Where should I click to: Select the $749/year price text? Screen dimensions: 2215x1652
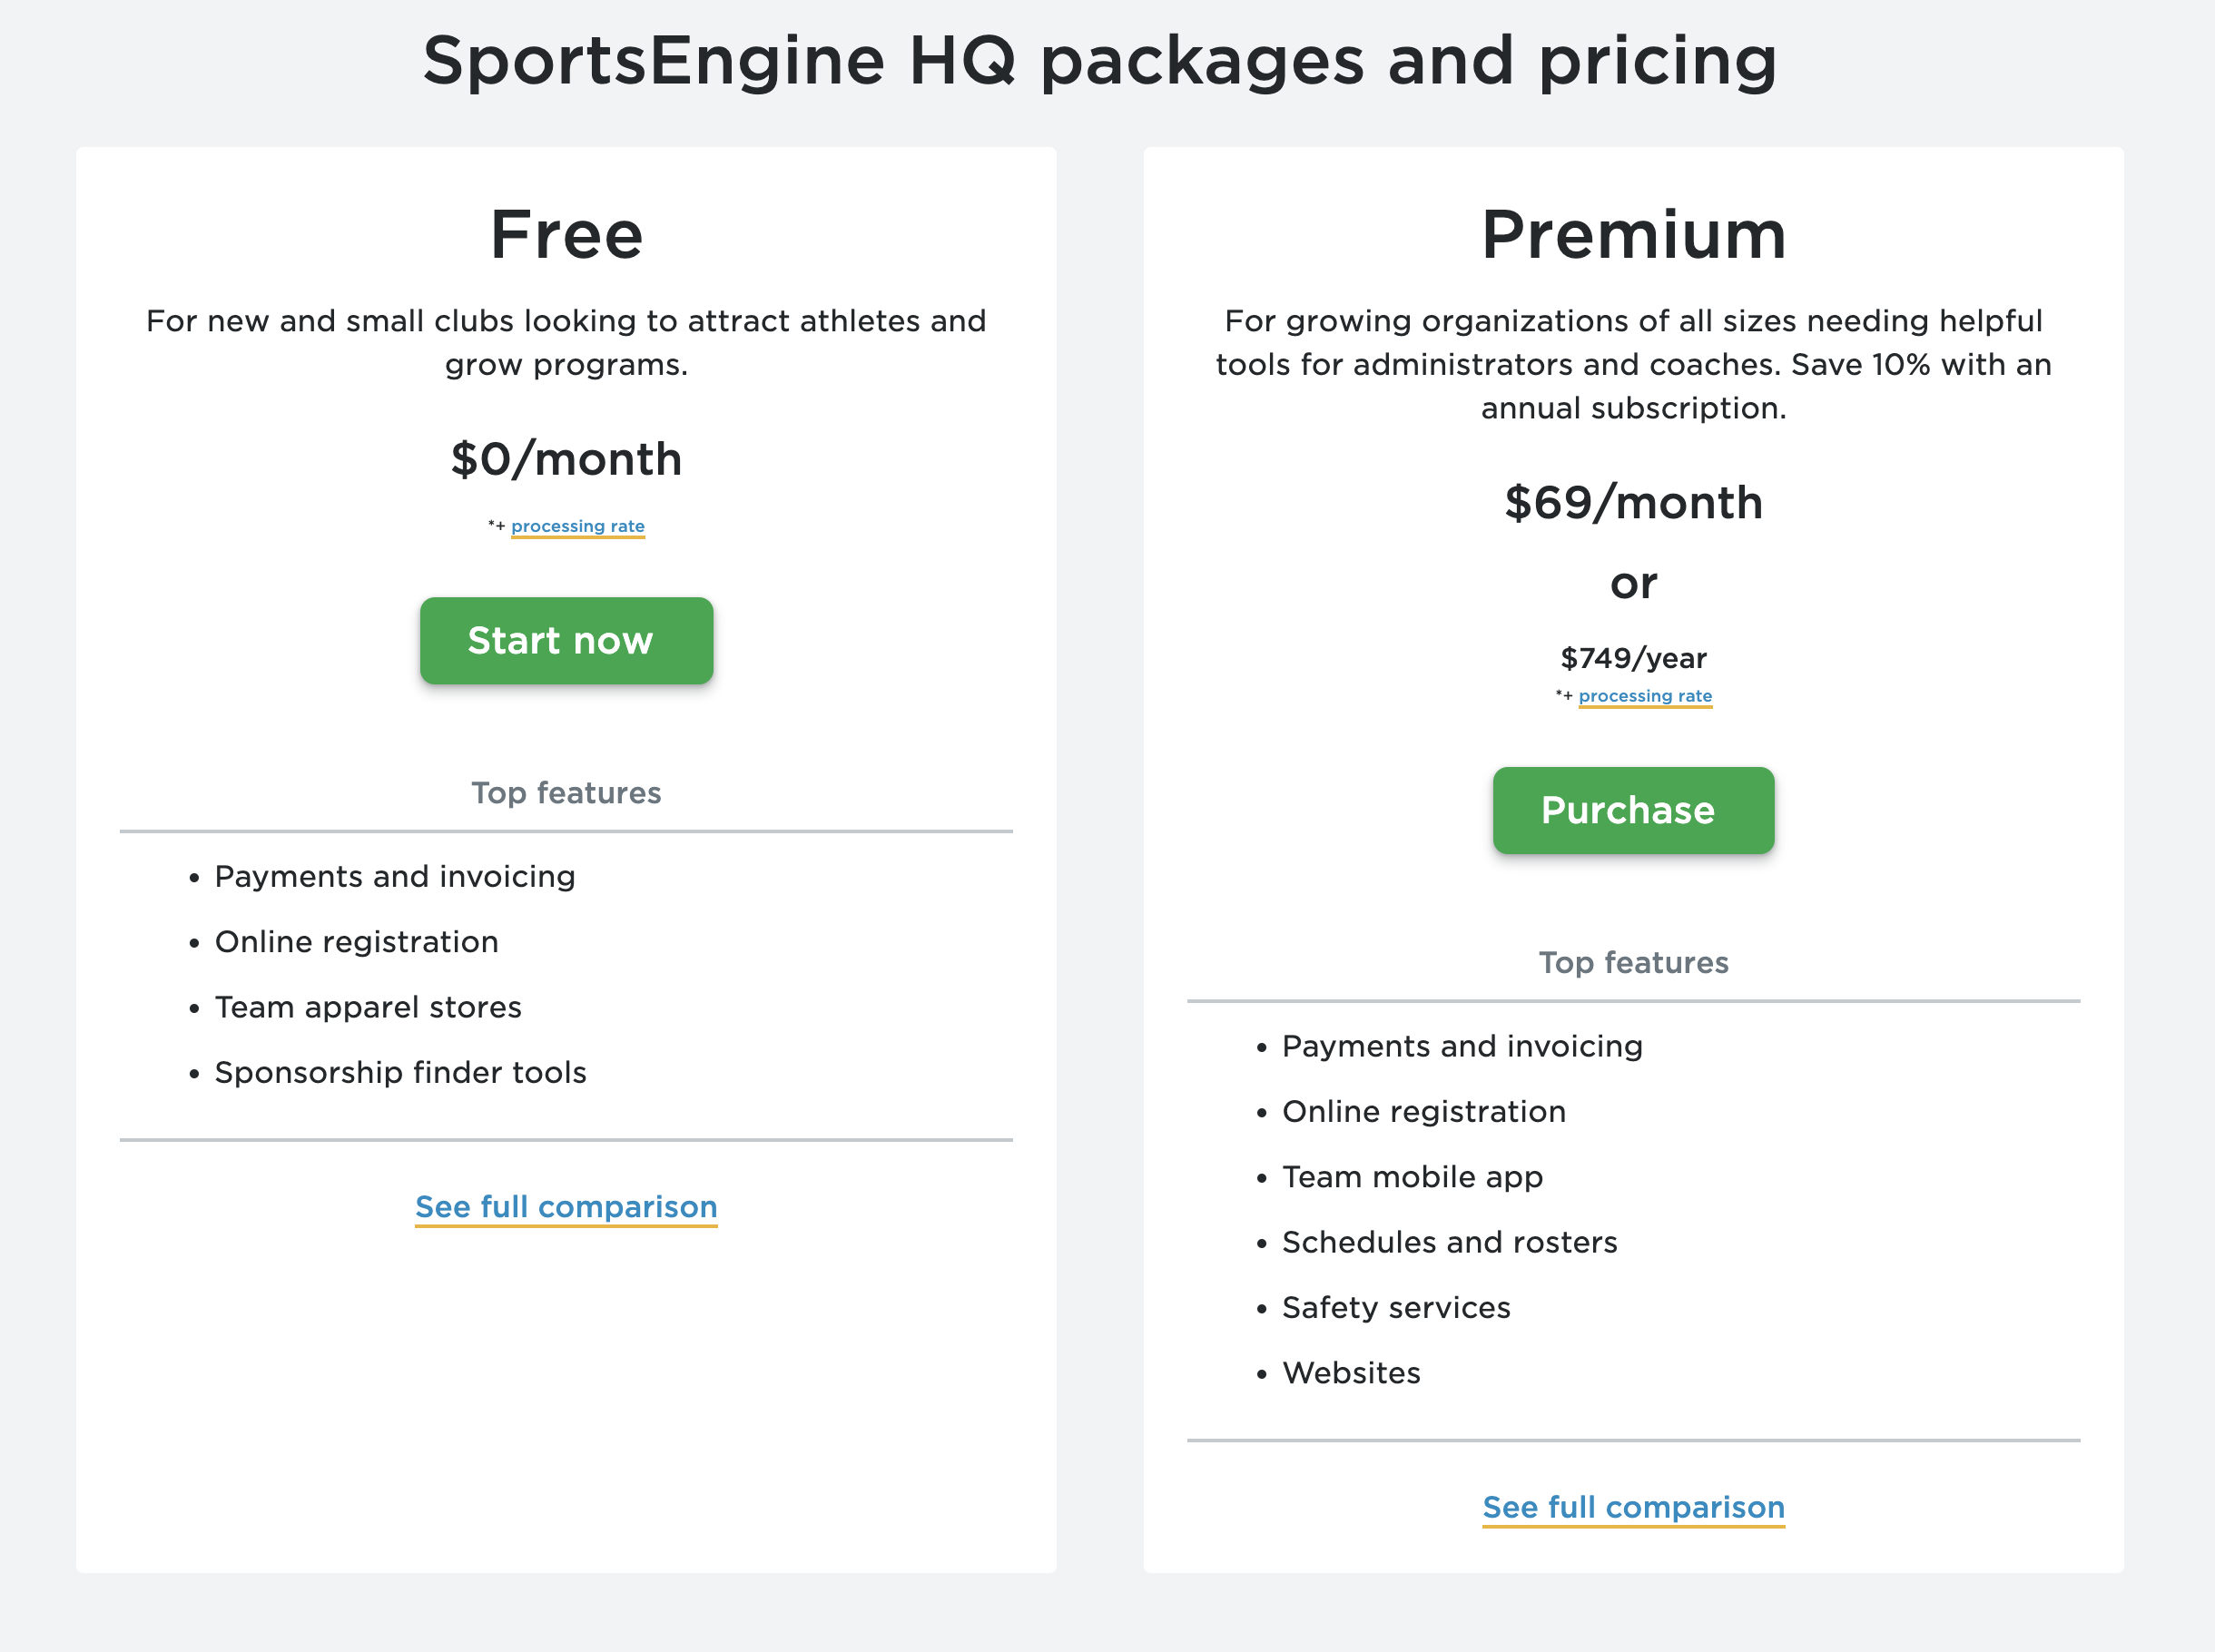[x=1633, y=658]
